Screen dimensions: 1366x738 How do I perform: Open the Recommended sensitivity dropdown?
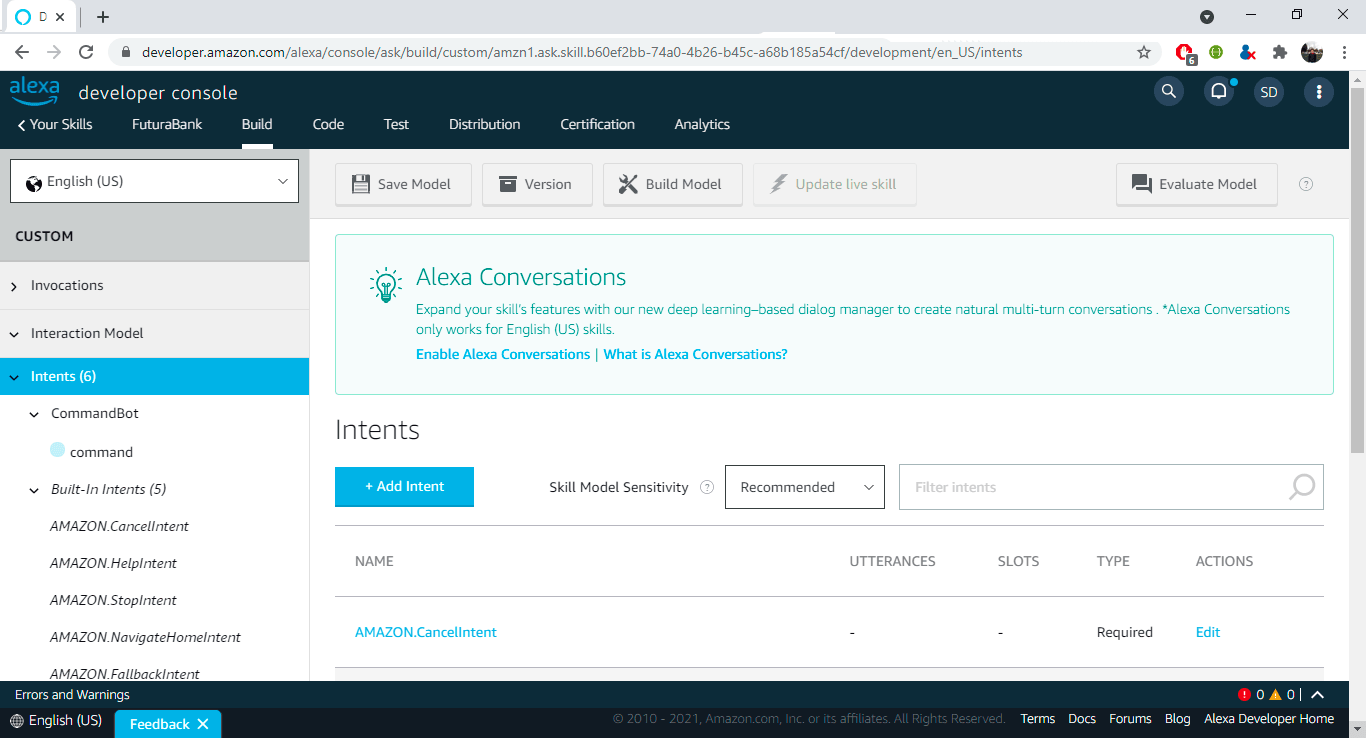click(805, 487)
